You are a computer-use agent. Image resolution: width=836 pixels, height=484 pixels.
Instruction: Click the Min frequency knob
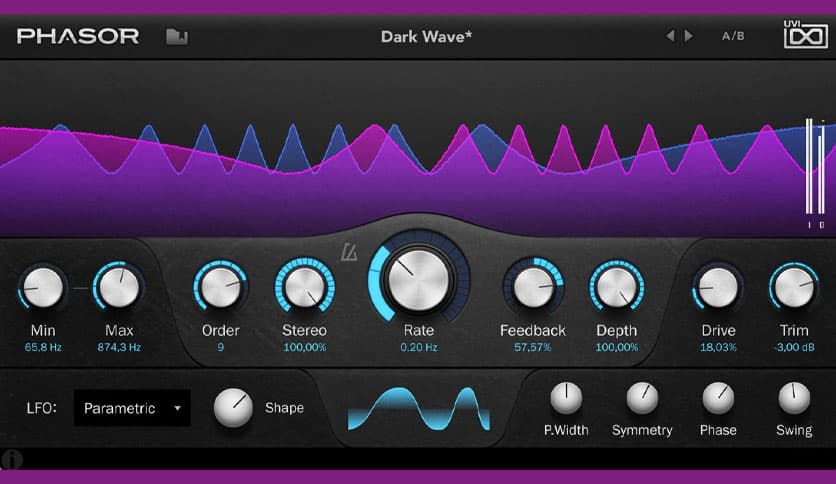(43, 288)
